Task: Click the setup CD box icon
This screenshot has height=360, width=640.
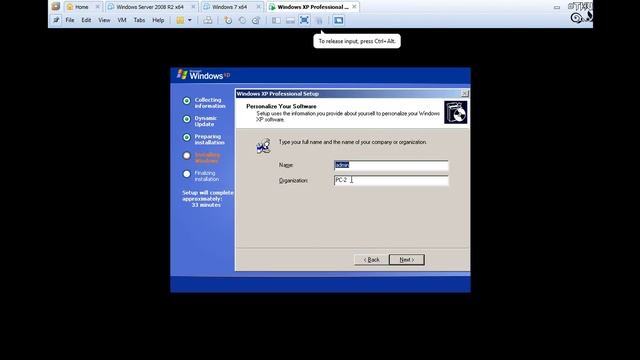Action: click(456, 112)
